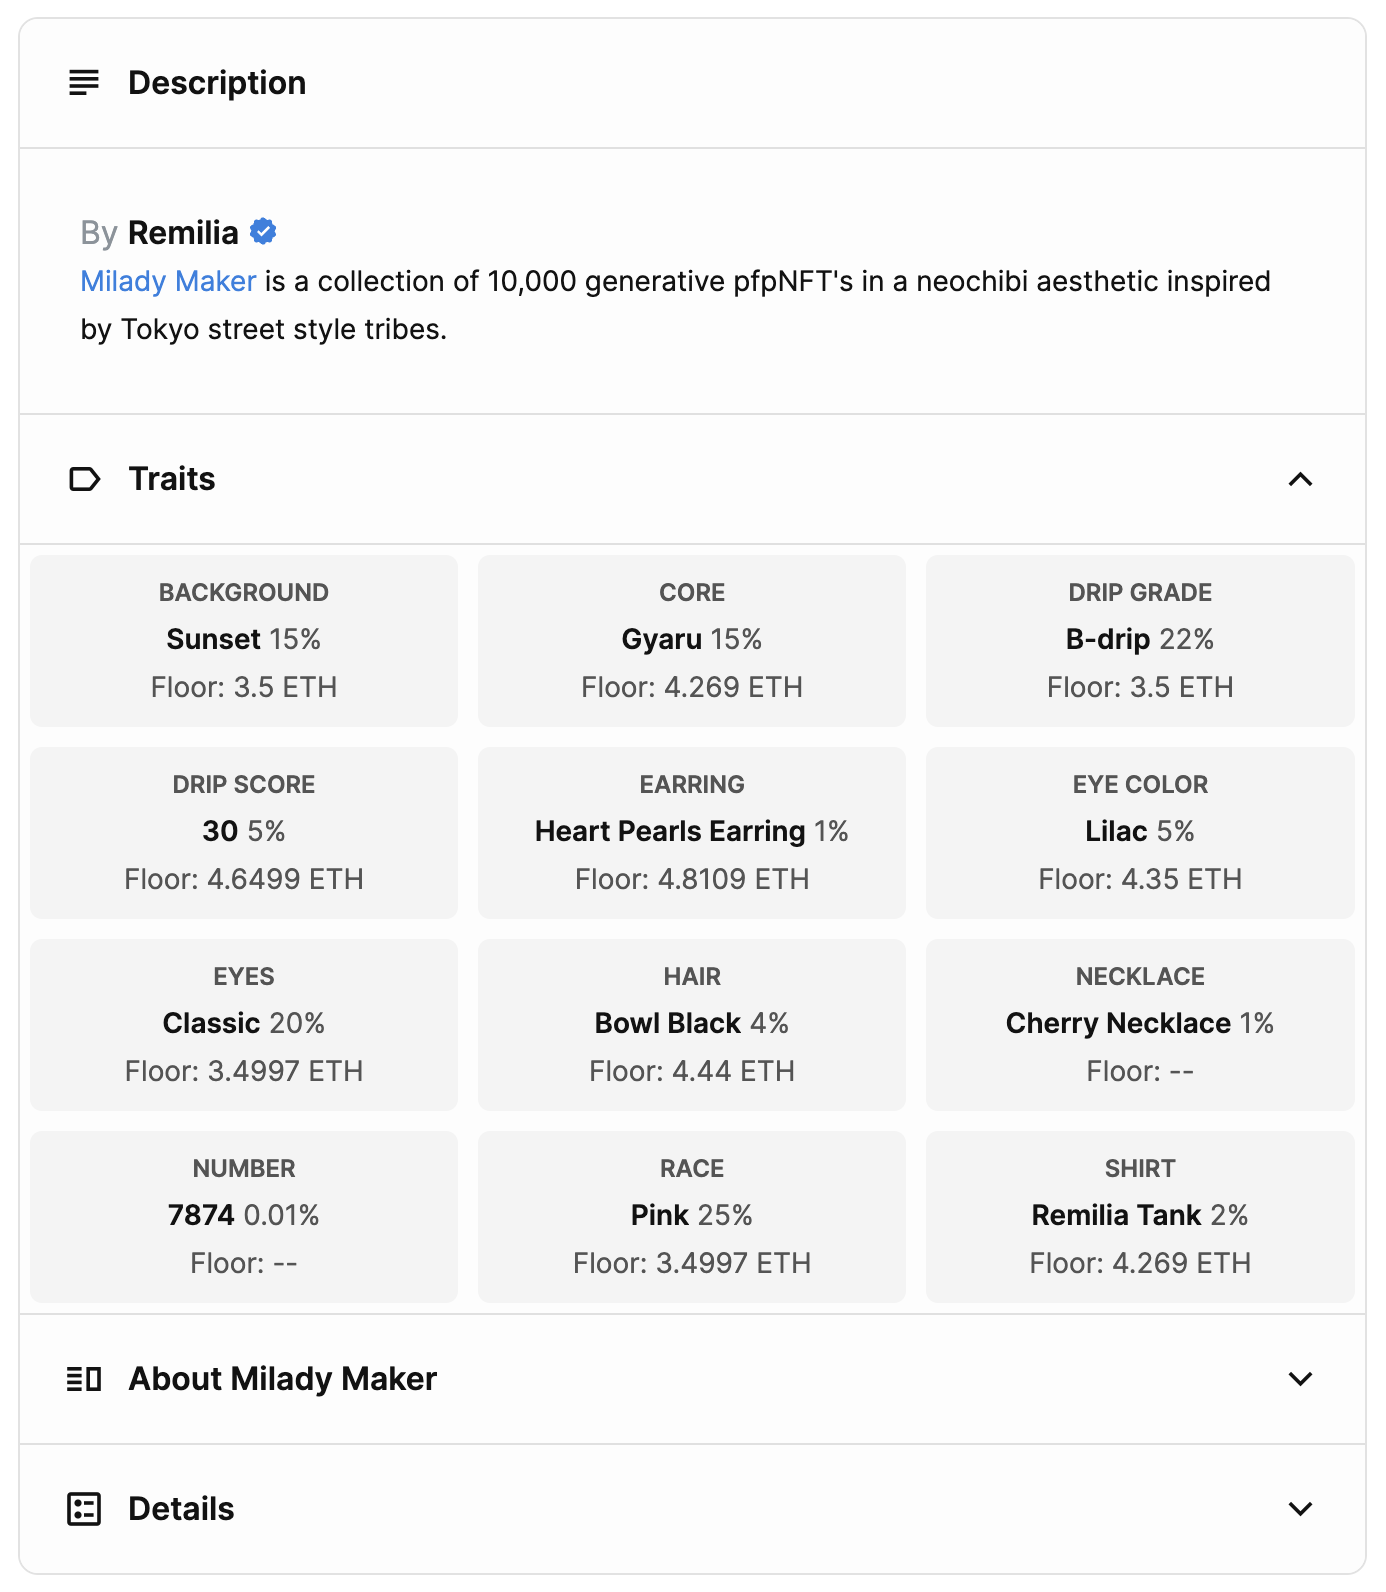This screenshot has width=1386, height=1592.
Task: Open the Milady Maker collection link
Action: pos(168,282)
